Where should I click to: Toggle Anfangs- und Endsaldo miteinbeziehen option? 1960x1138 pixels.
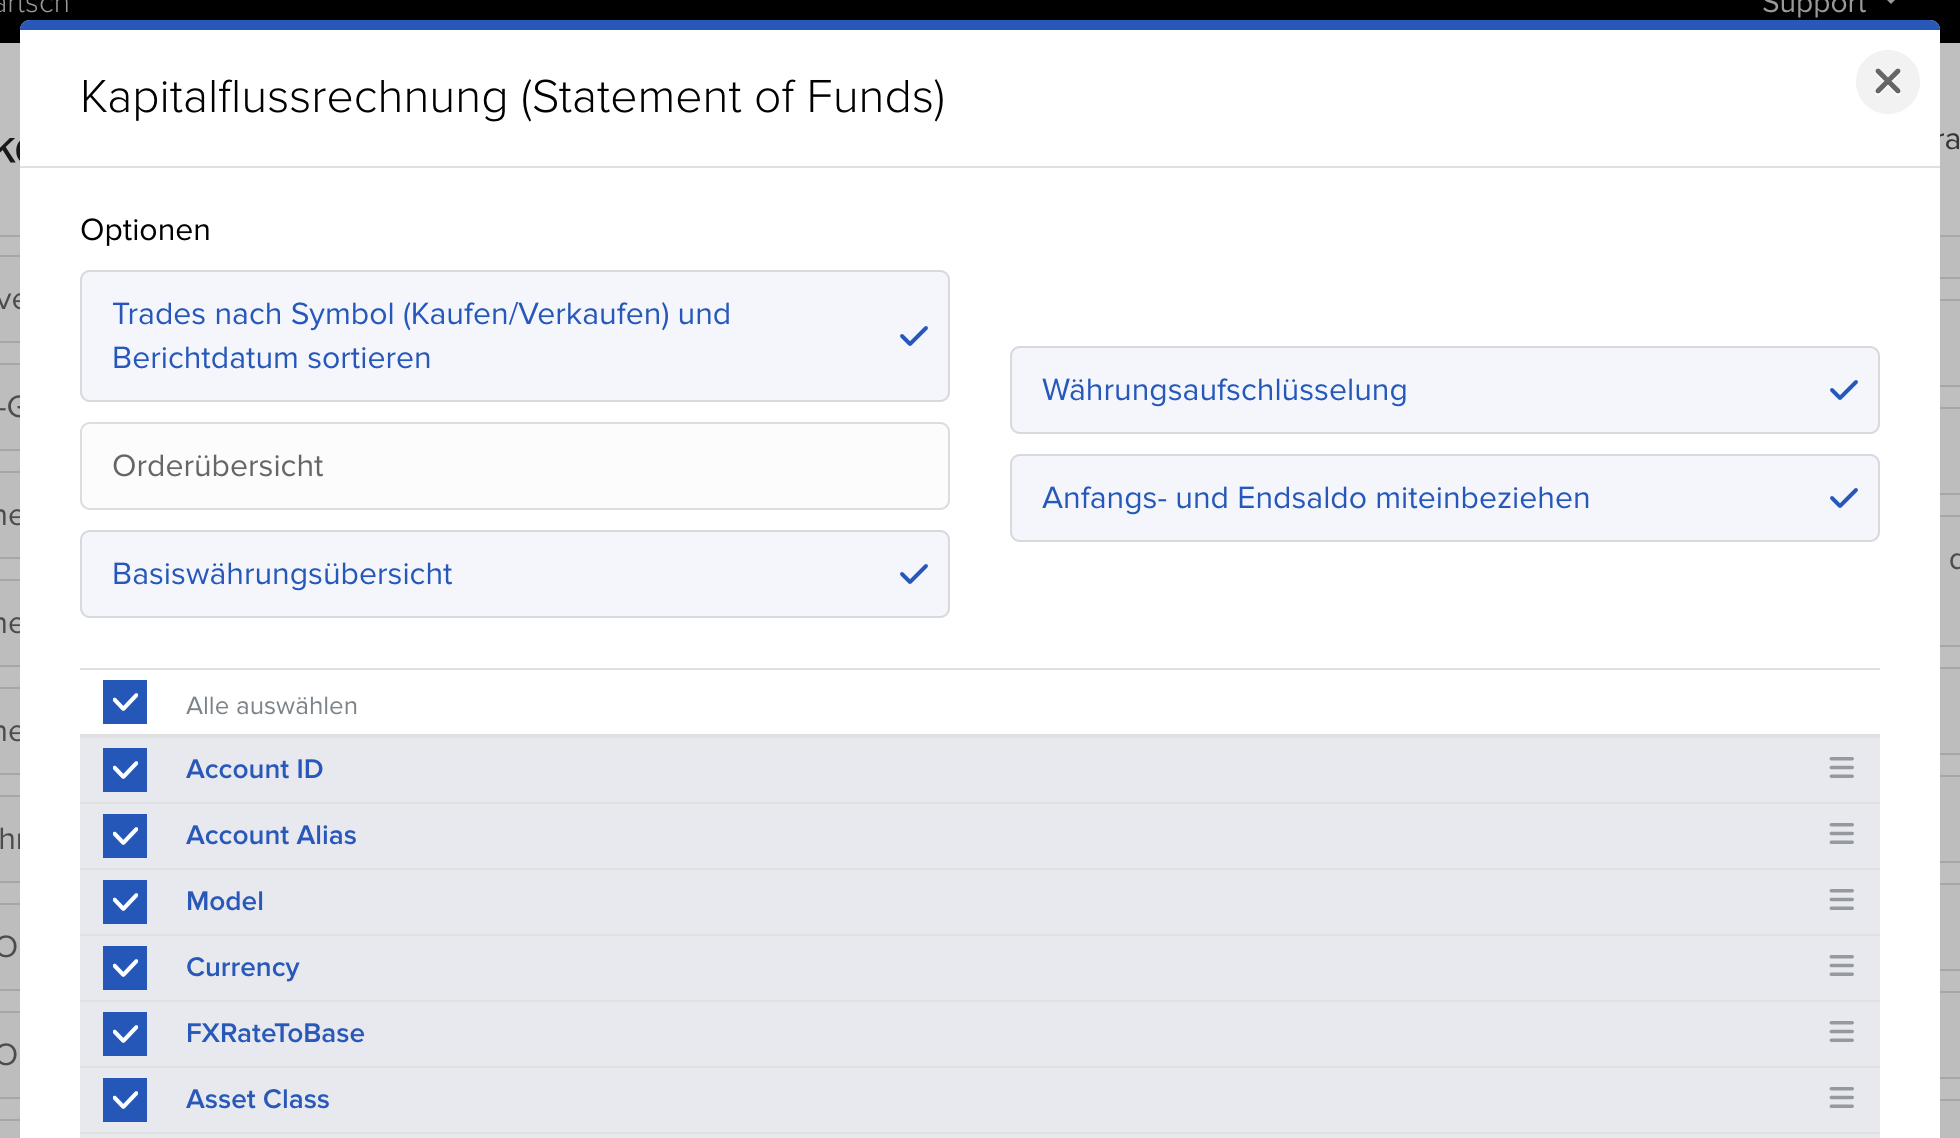pyautogui.click(x=1444, y=498)
